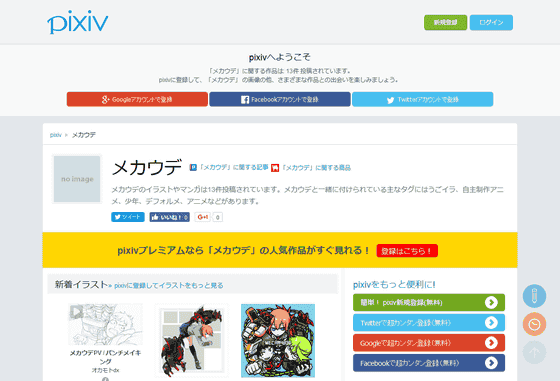Click the red 登録はこちら premium button

[x=407, y=251]
